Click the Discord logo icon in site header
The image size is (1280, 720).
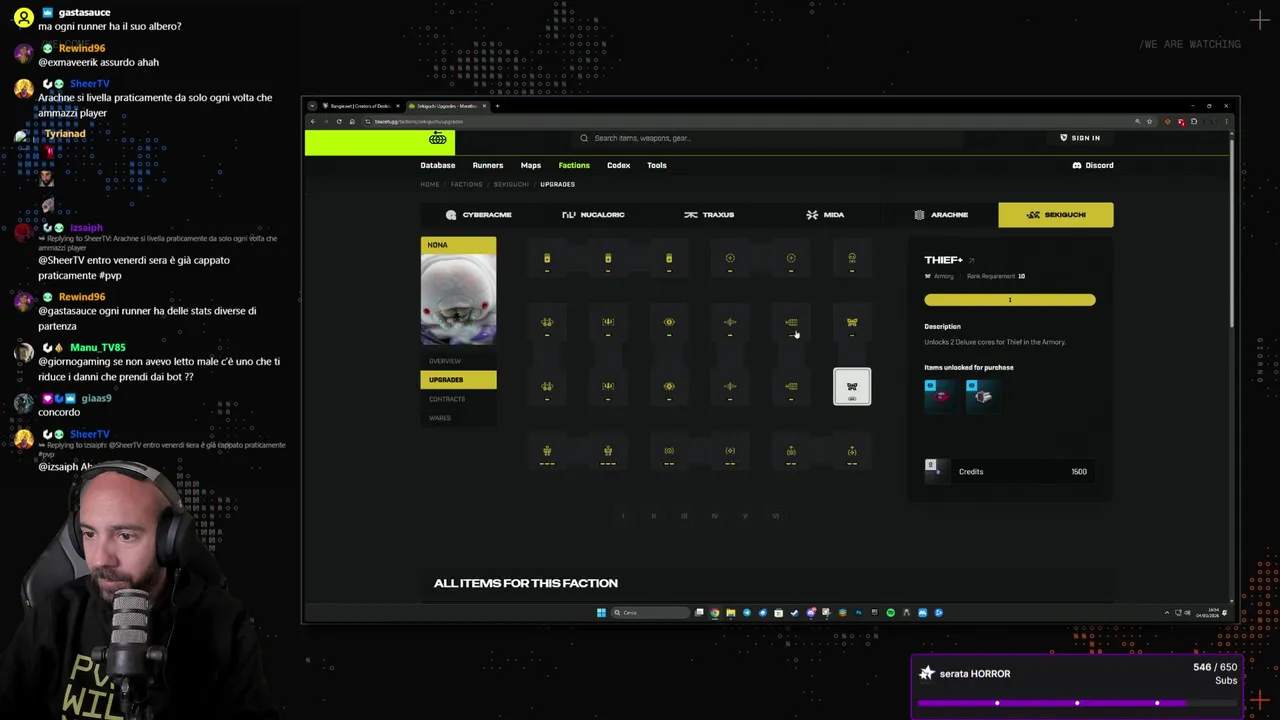tap(1077, 165)
